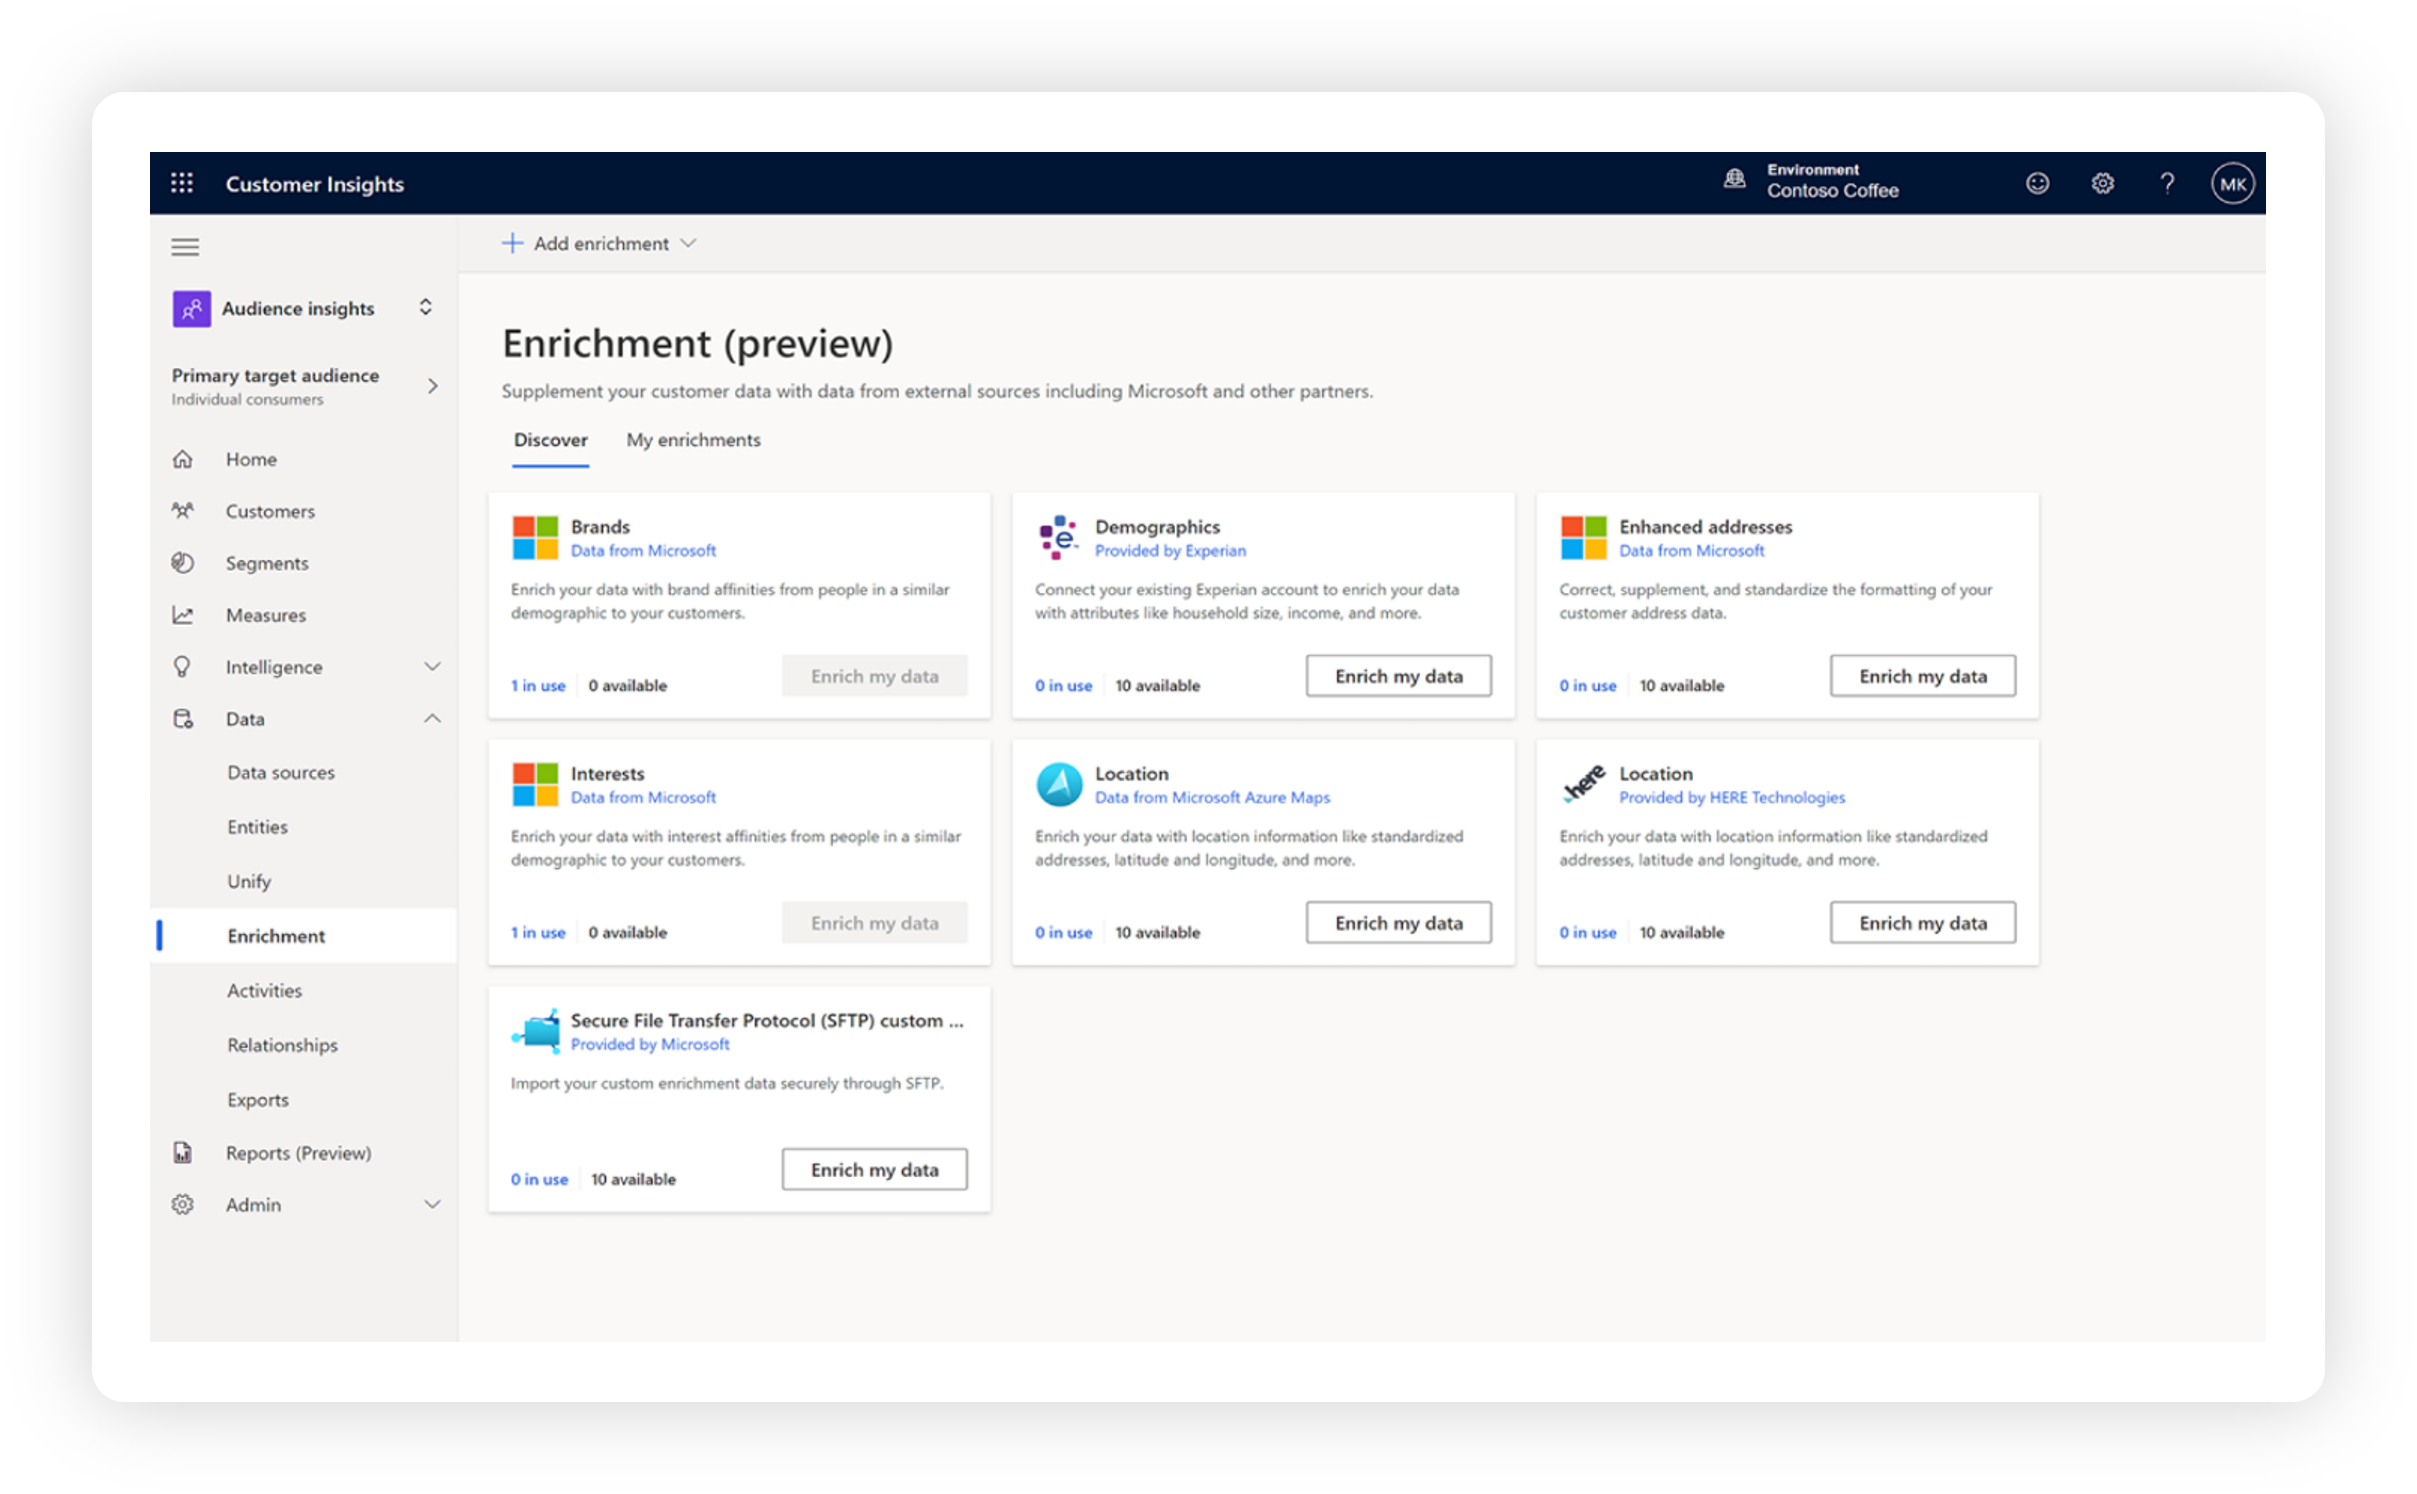The image size is (2417, 1494).
Task: Open the app launcher waffle icon
Action: click(x=182, y=183)
